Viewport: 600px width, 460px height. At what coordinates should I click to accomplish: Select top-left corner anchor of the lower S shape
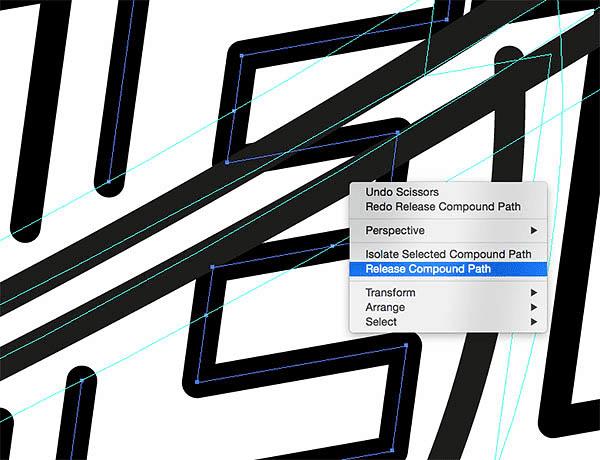click(x=212, y=267)
